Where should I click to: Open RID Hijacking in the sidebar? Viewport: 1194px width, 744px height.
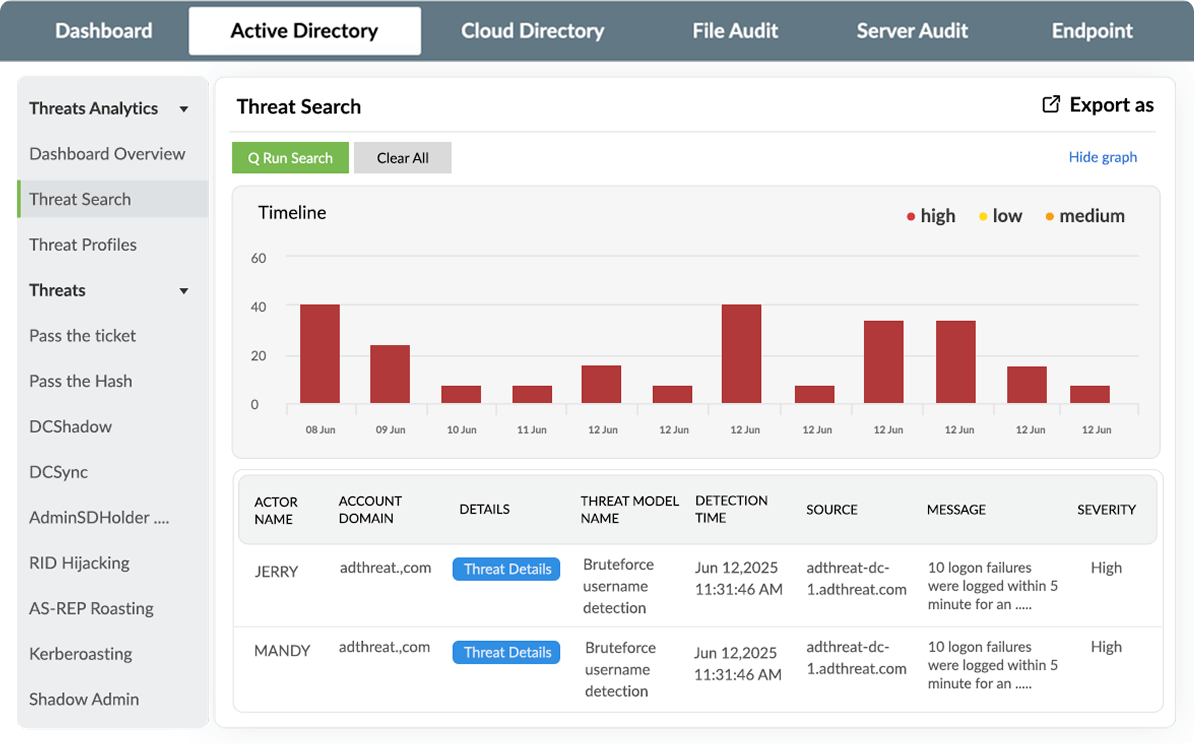79,563
